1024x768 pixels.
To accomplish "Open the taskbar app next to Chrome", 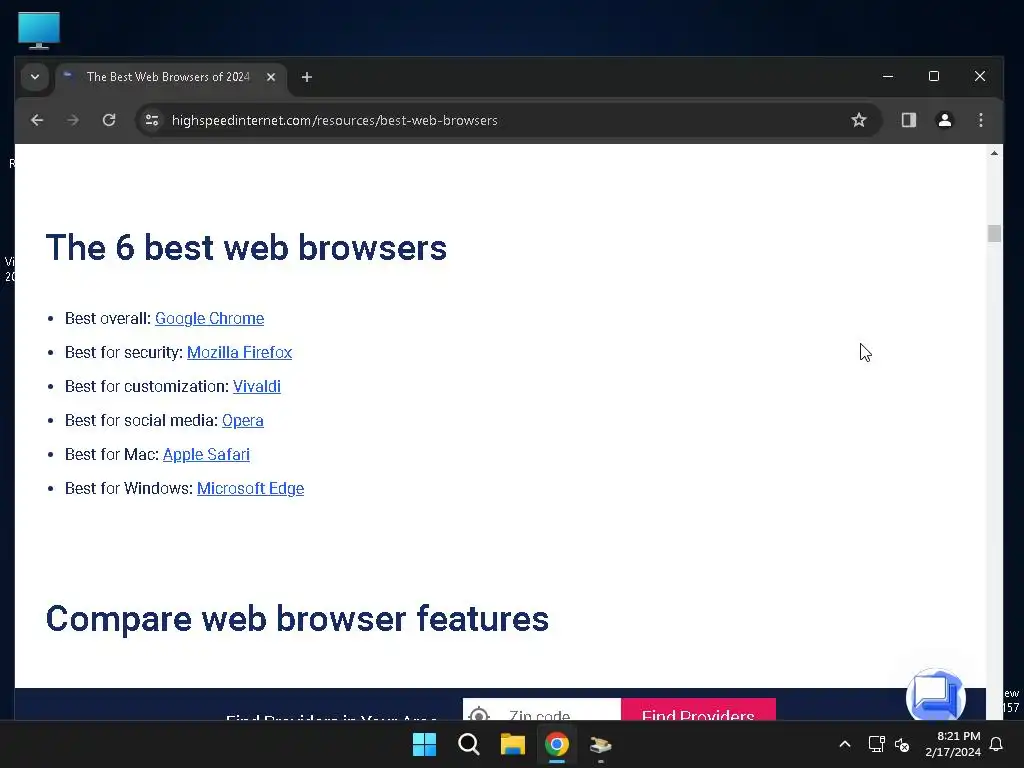I will point(601,744).
